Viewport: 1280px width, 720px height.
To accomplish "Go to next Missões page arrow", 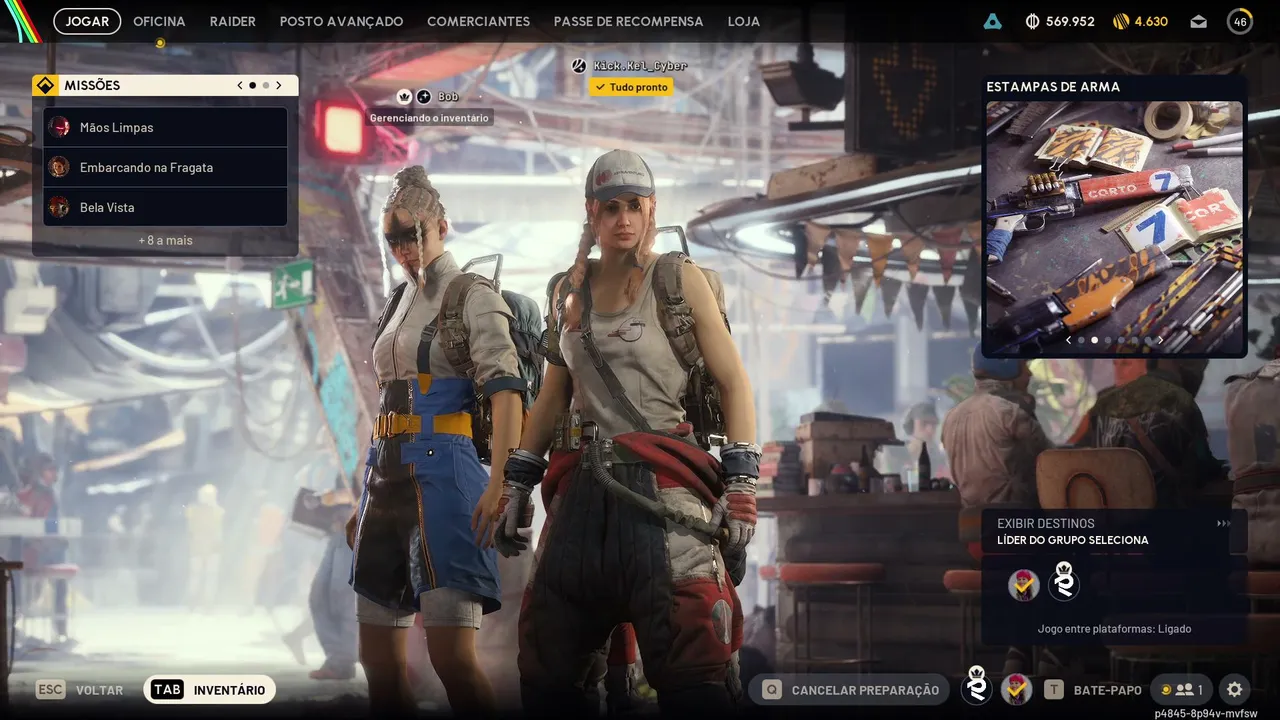I will click(x=279, y=86).
